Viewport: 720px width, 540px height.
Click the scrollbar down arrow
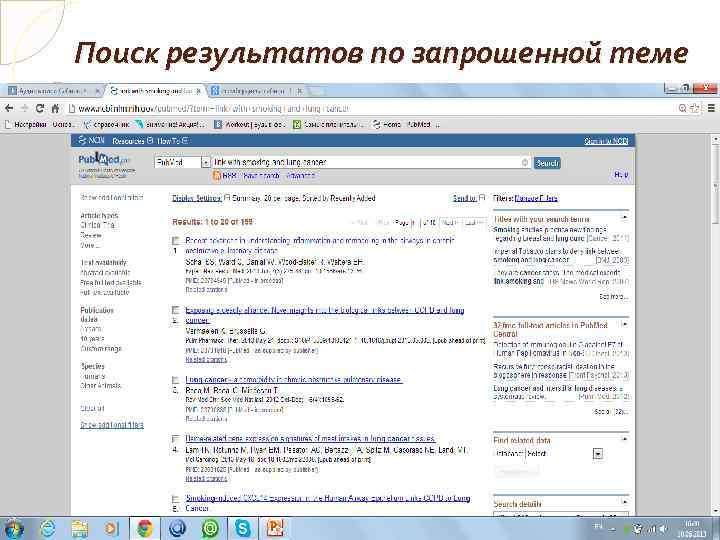[x=716, y=511]
